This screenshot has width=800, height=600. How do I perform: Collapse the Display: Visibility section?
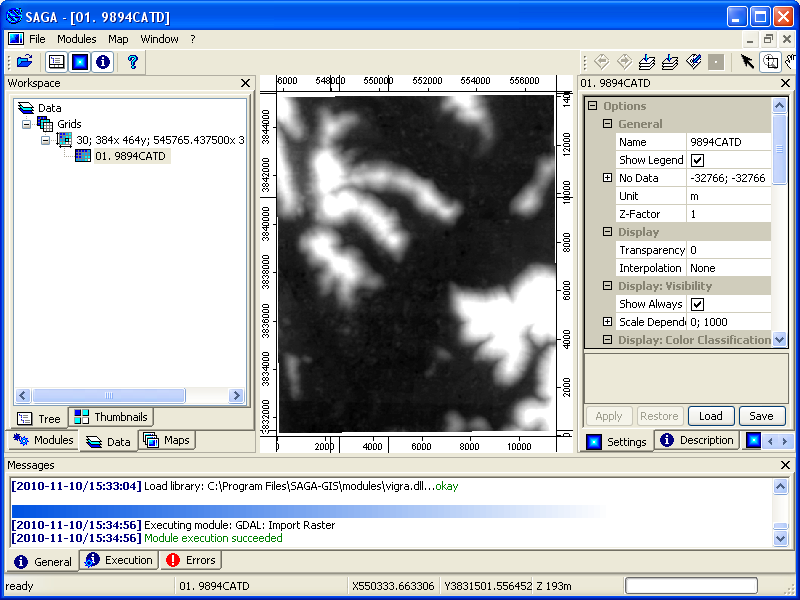tap(607, 286)
